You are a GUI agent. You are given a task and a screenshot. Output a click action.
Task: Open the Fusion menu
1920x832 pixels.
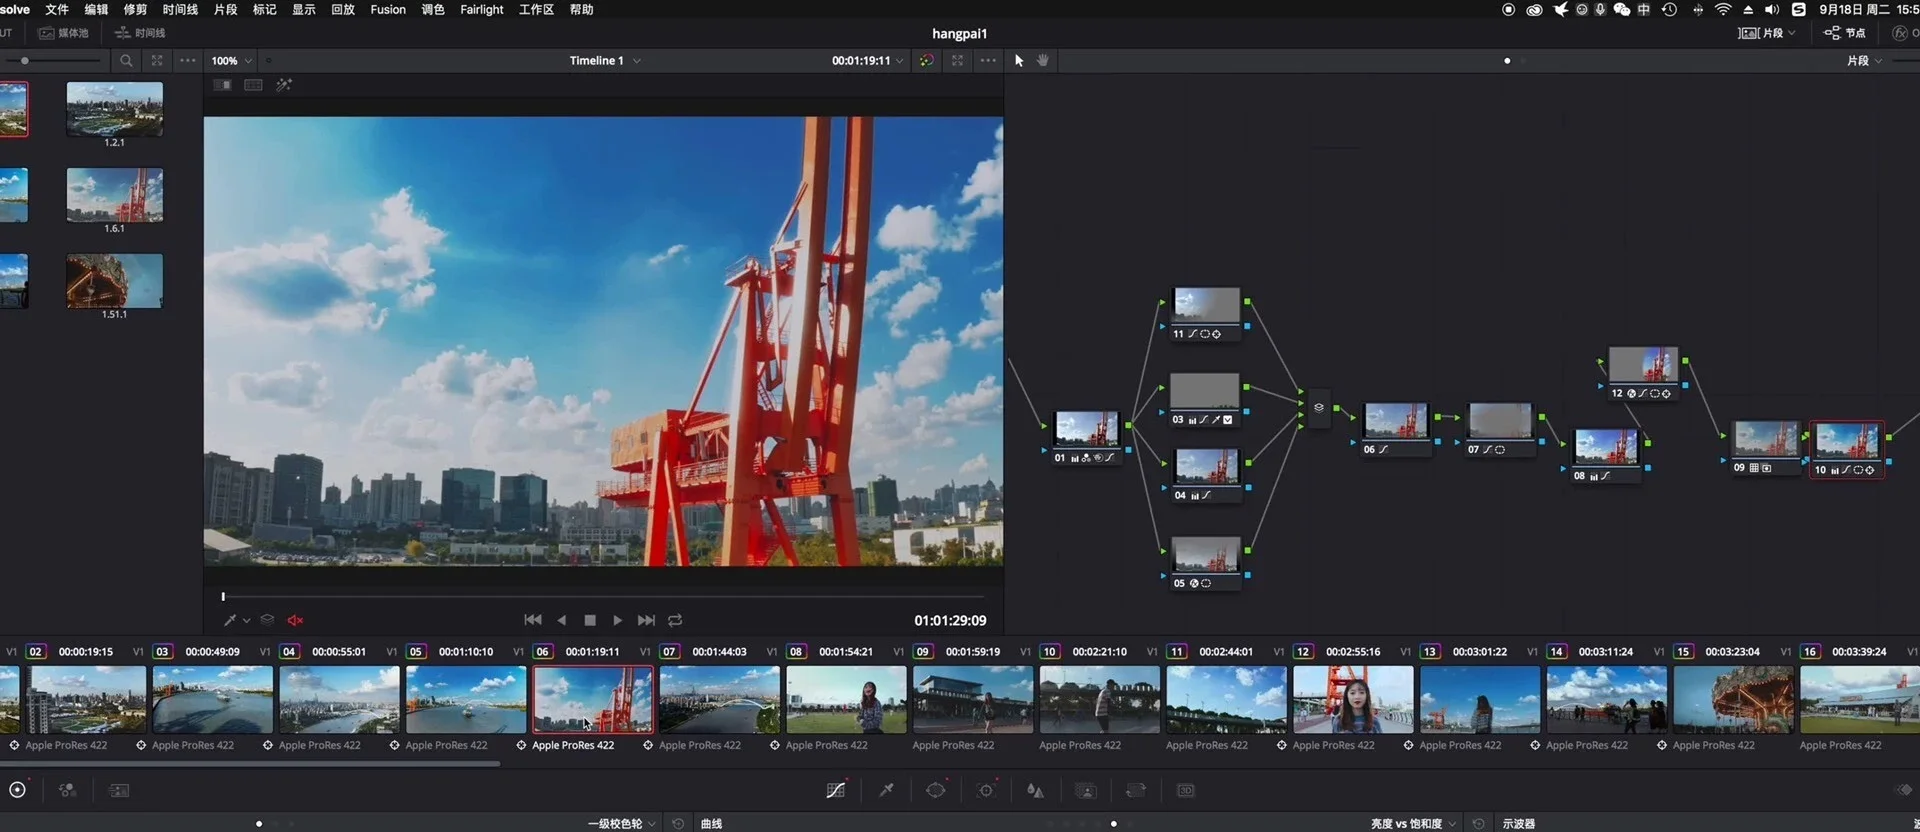(x=388, y=10)
